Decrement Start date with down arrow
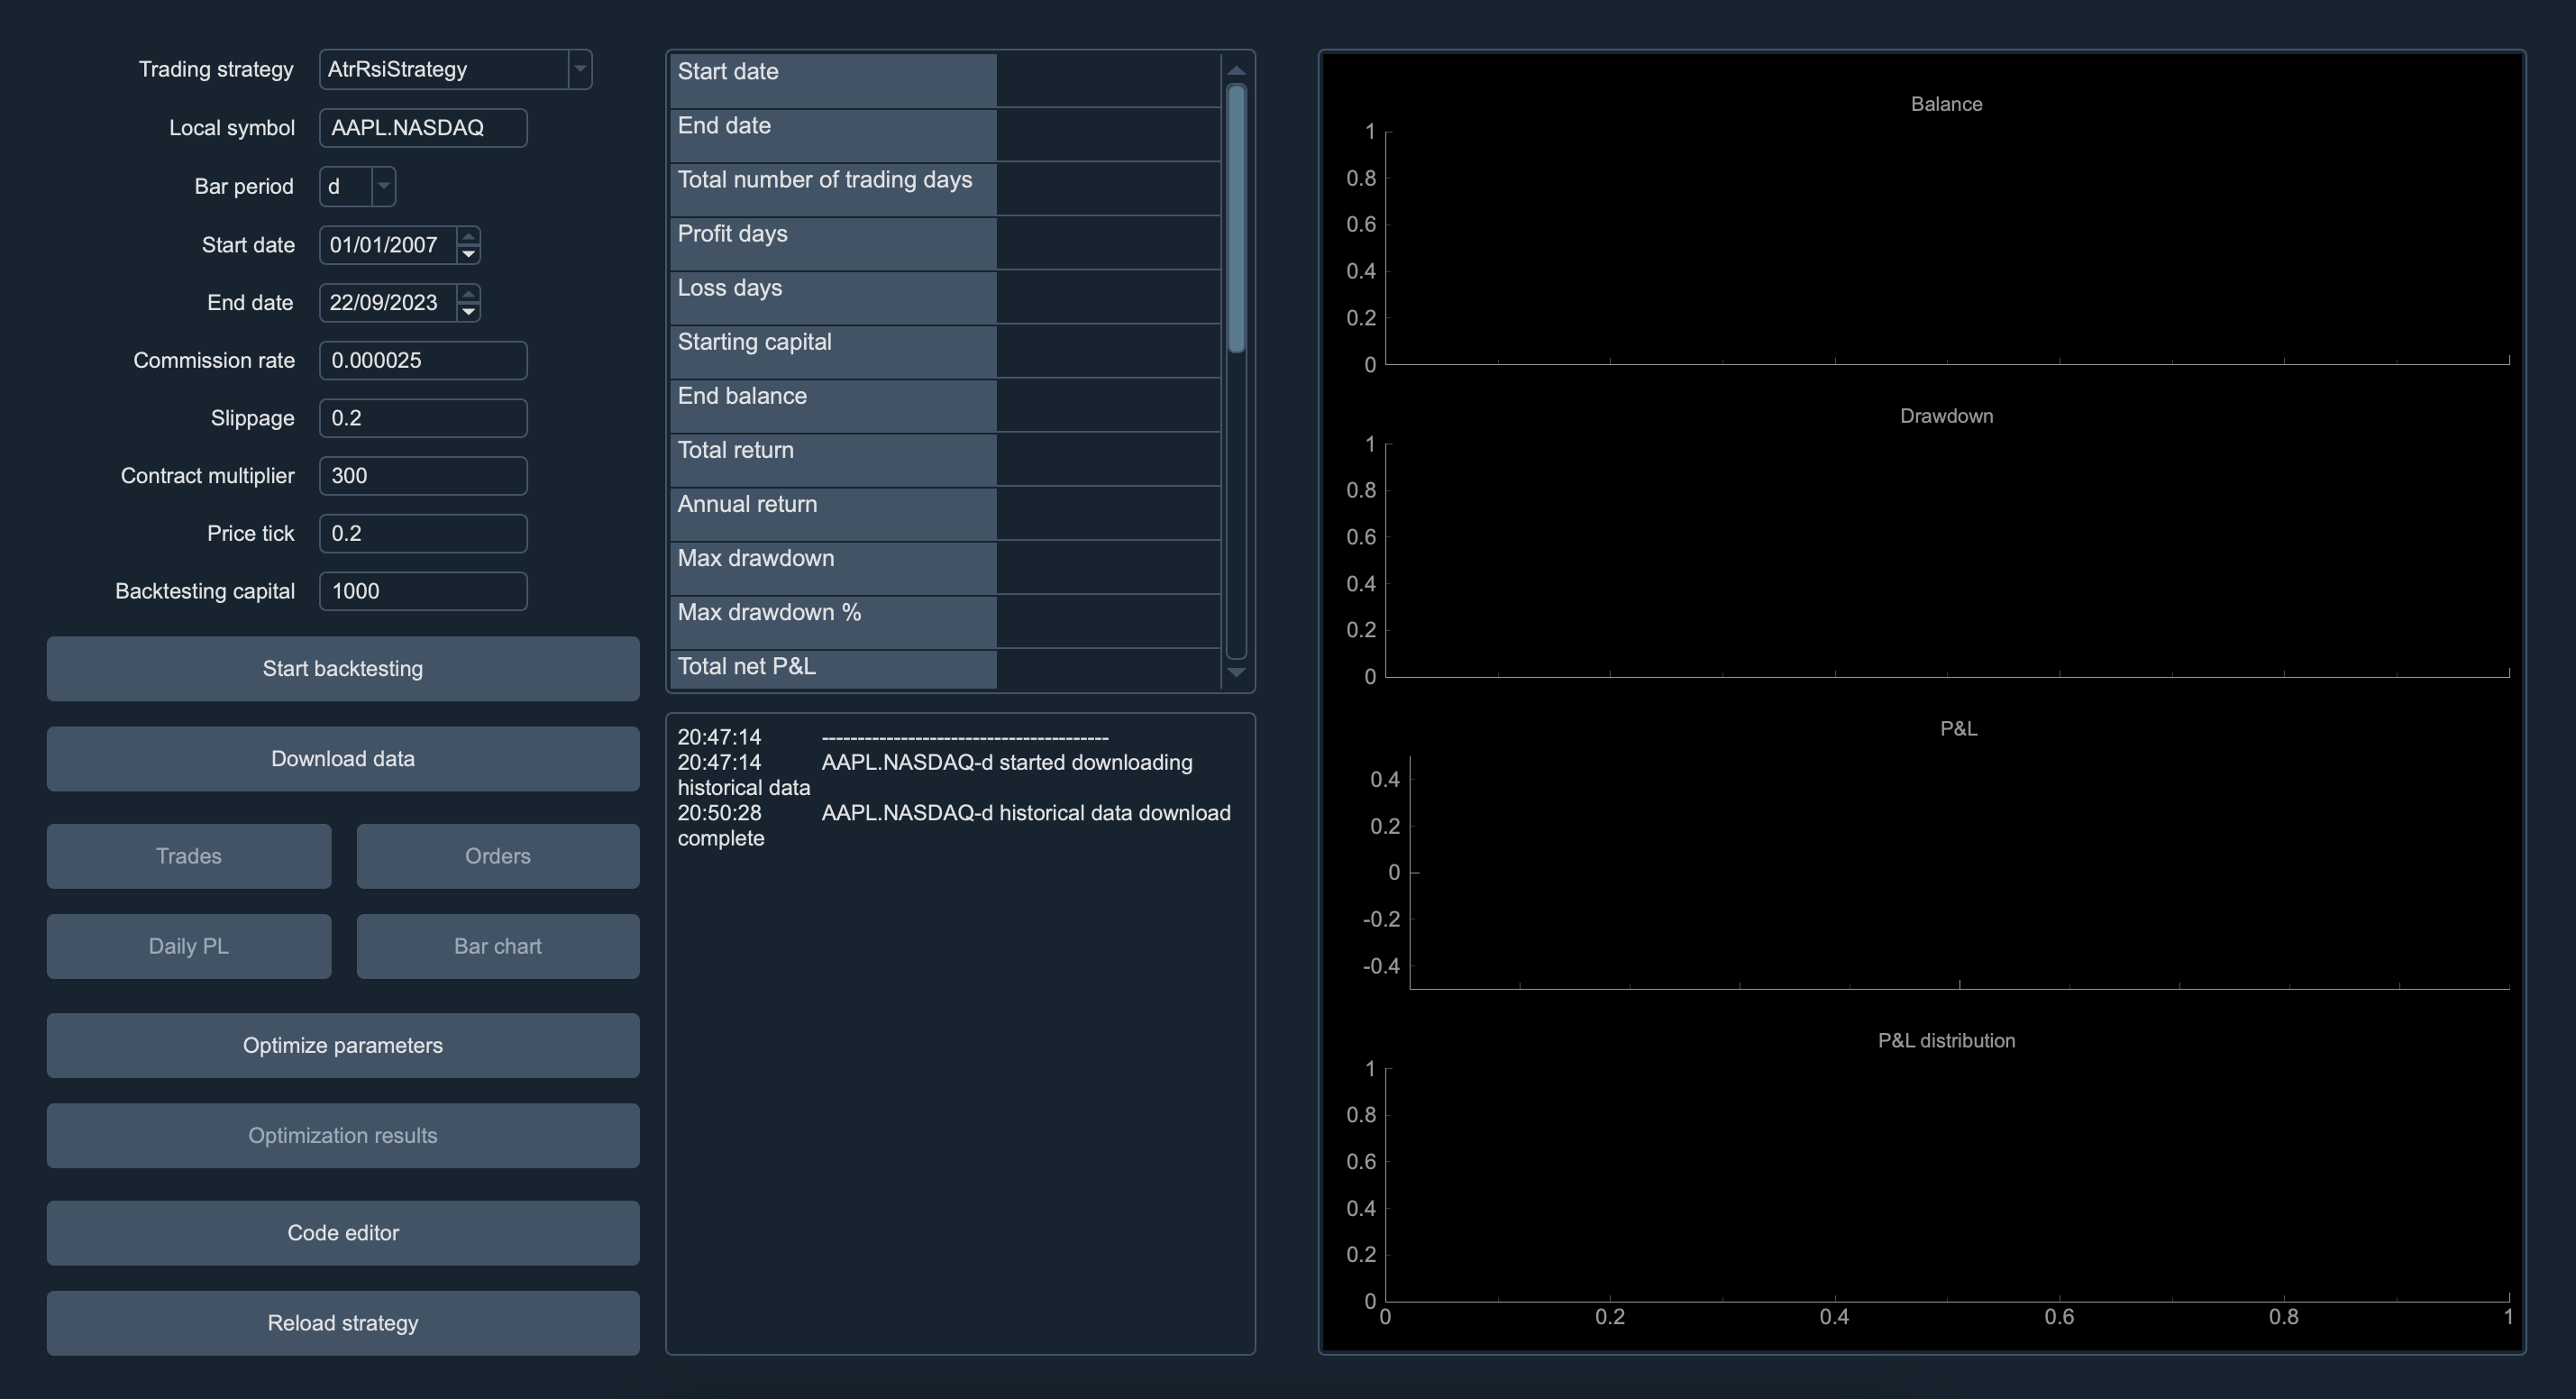 [x=468, y=254]
